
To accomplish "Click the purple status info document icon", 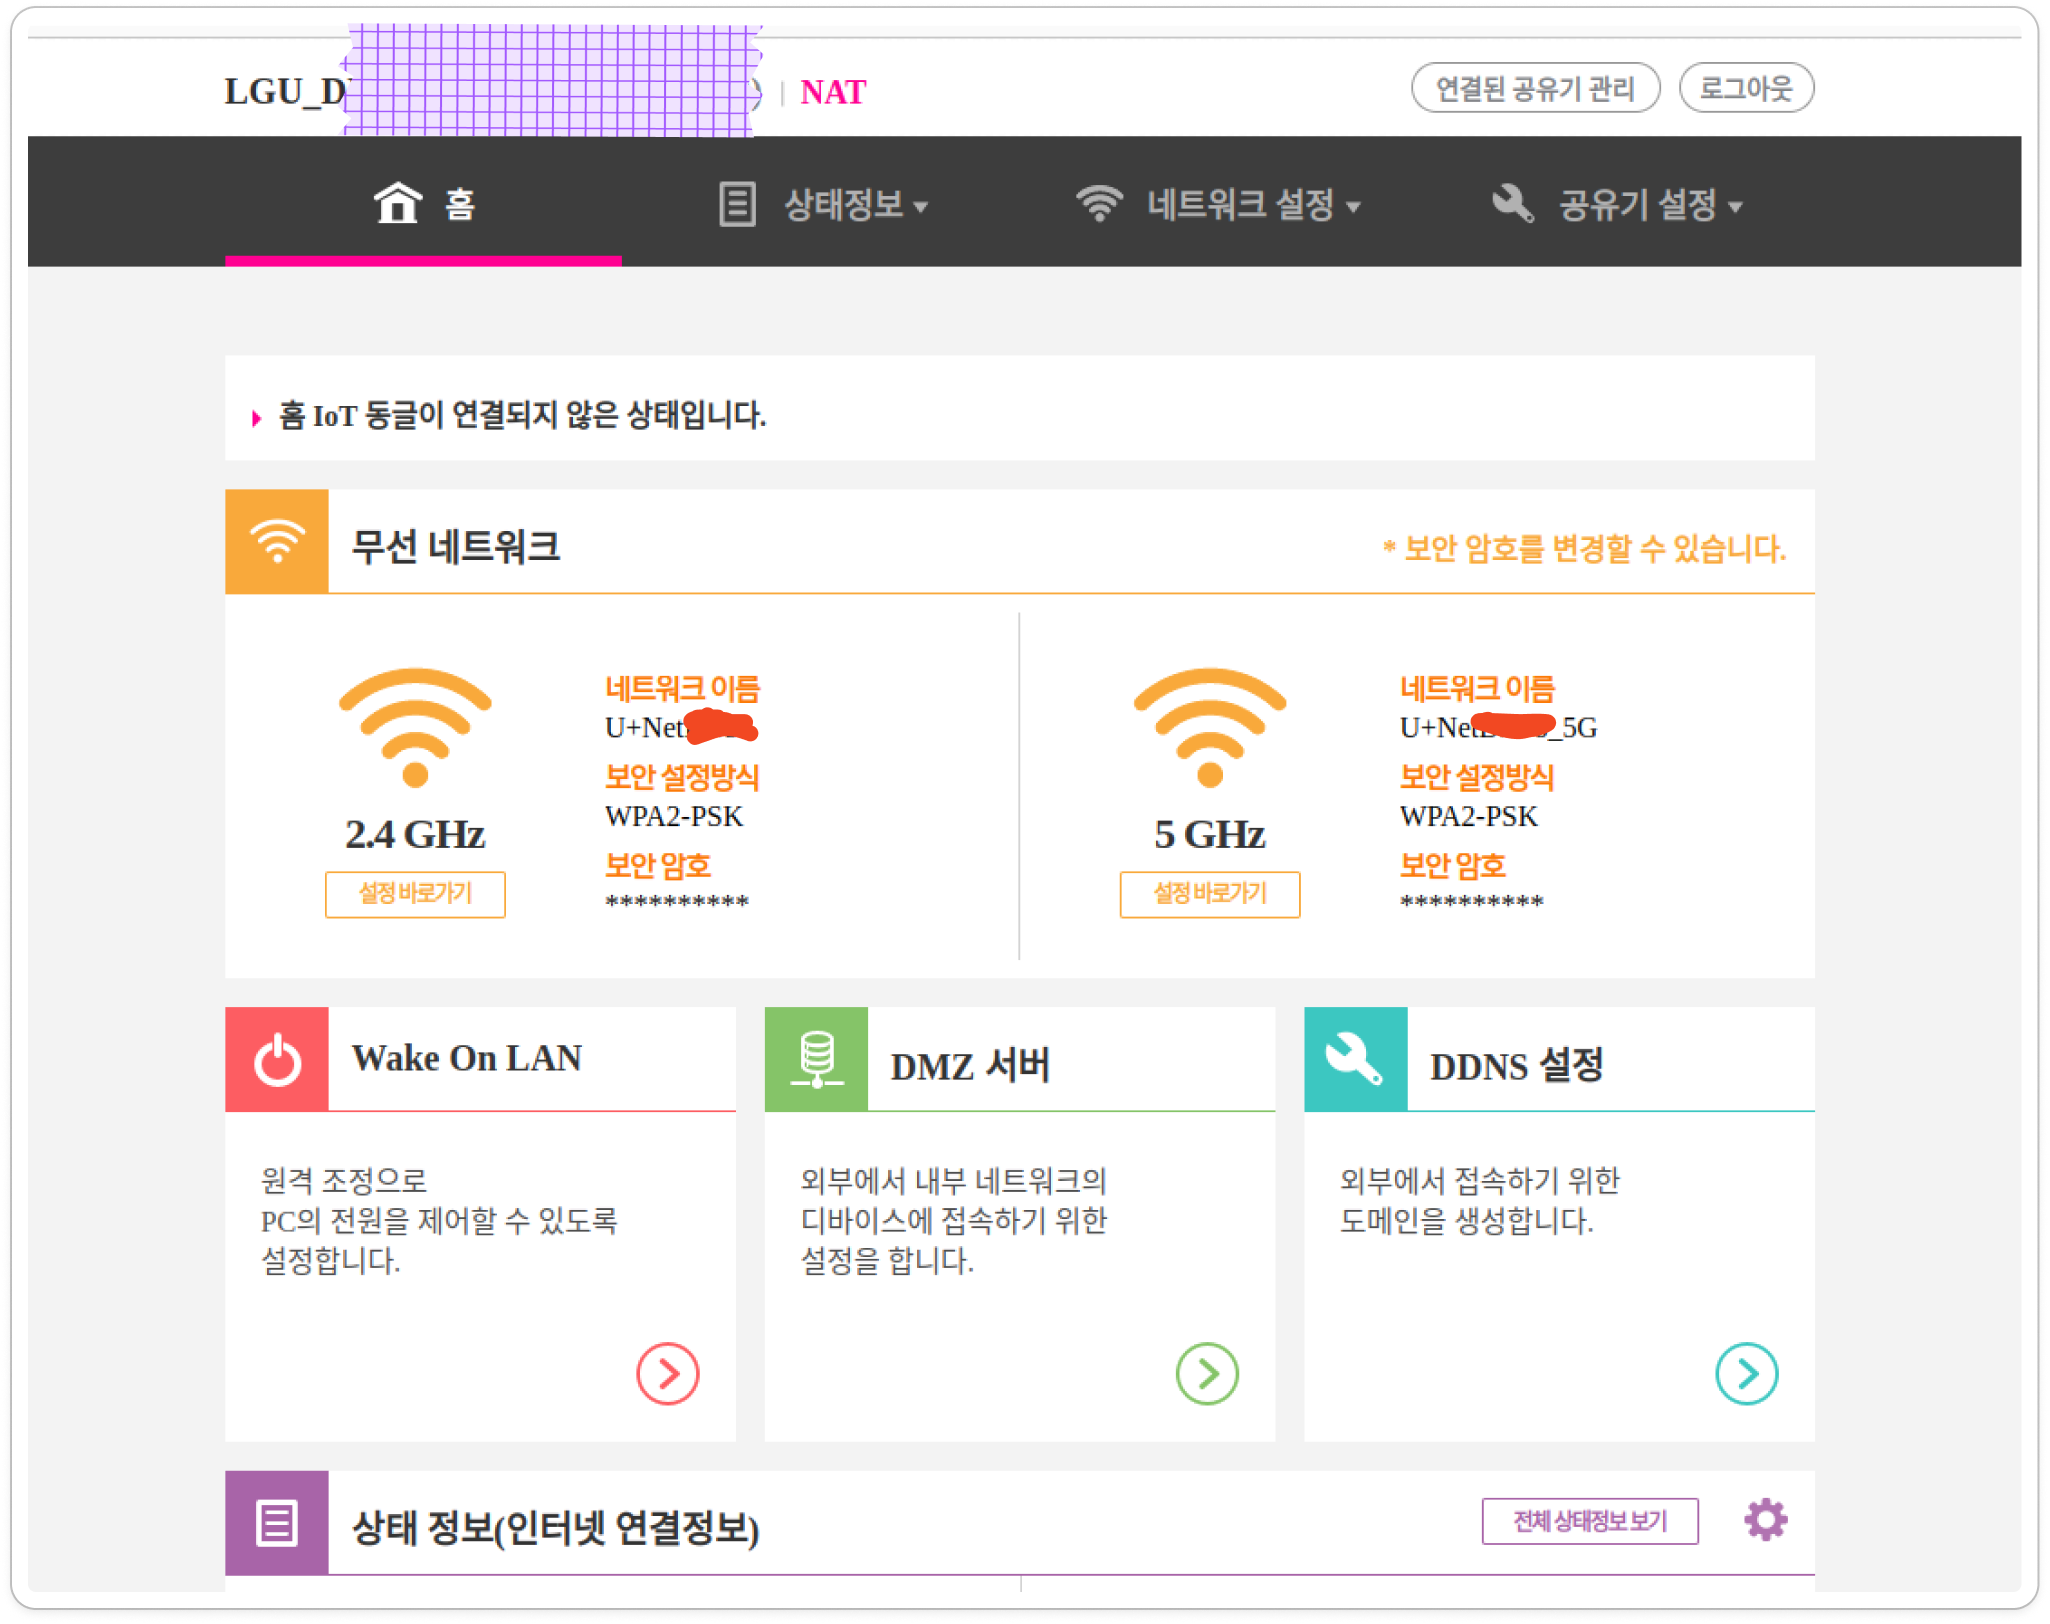I will (x=277, y=1522).
